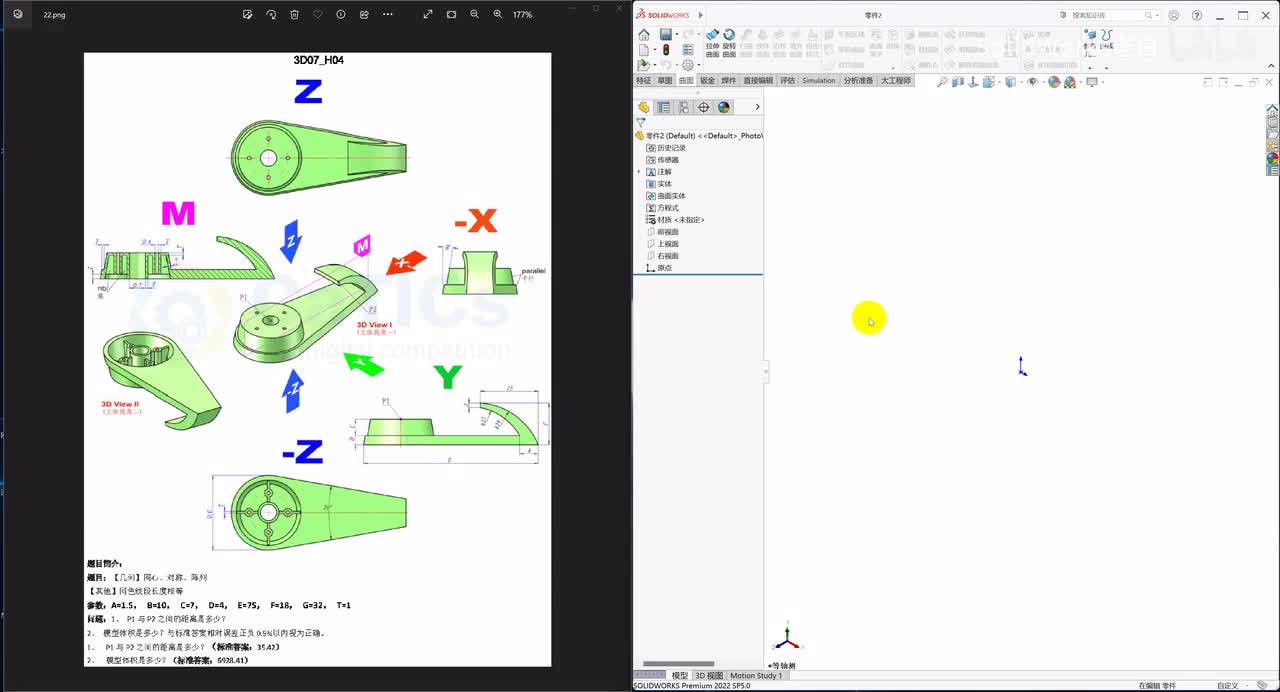This screenshot has height=692, width=1280.
Task: Open the 模型 bottom tab
Action: pyautogui.click(x=680, y=676)
